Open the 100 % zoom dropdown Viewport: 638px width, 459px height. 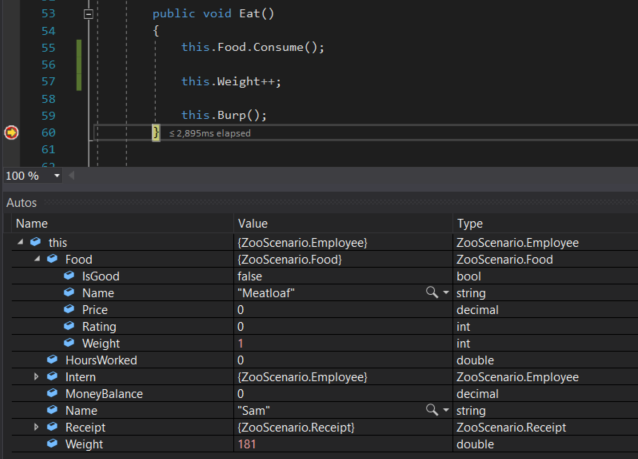tap(56, 176)
